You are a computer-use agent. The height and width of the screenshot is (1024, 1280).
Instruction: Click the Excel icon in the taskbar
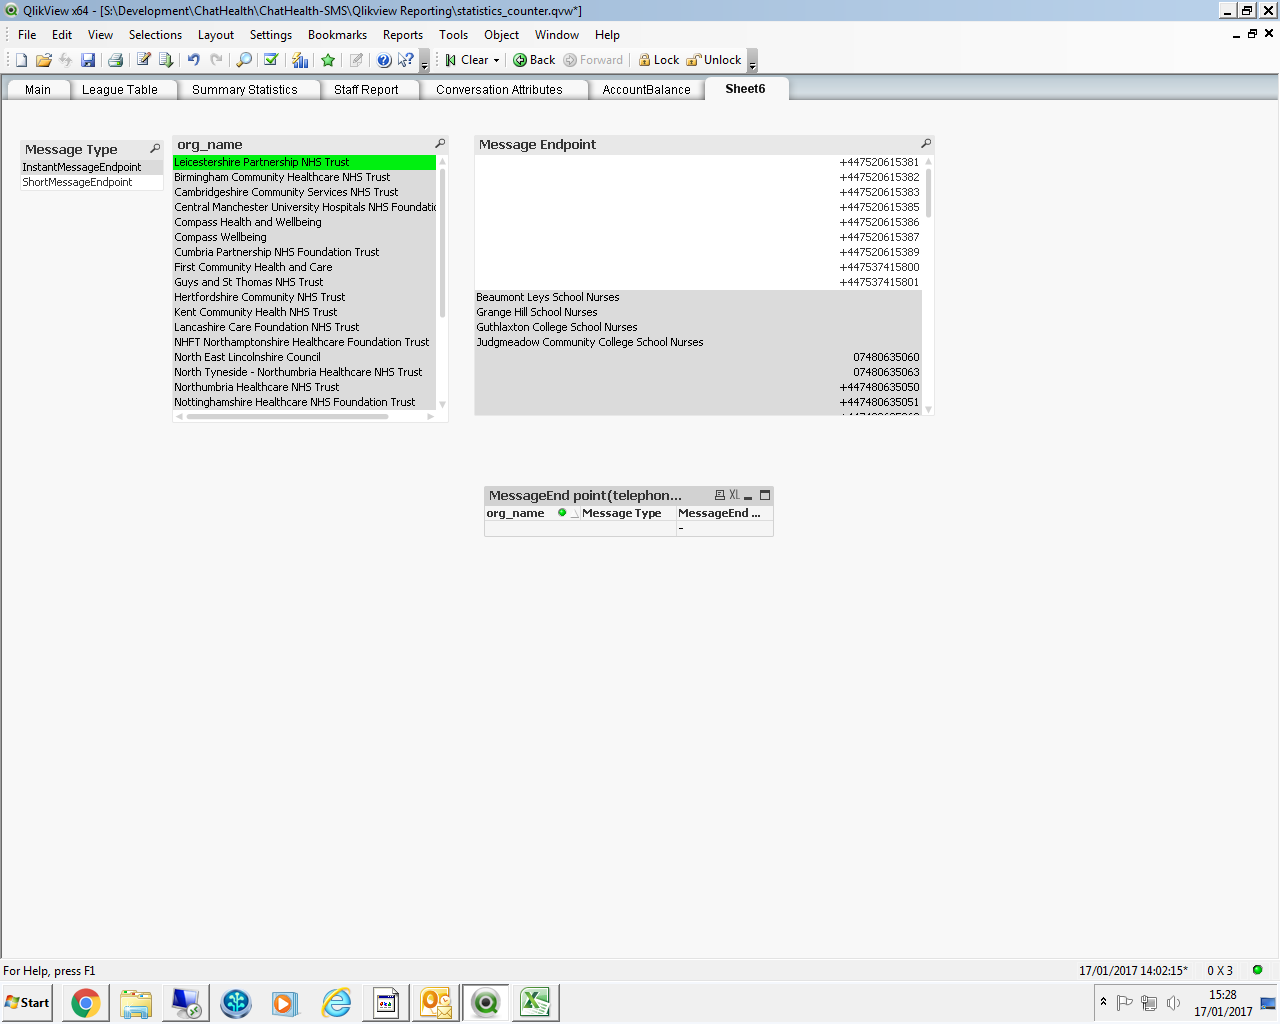(536, 1003)
